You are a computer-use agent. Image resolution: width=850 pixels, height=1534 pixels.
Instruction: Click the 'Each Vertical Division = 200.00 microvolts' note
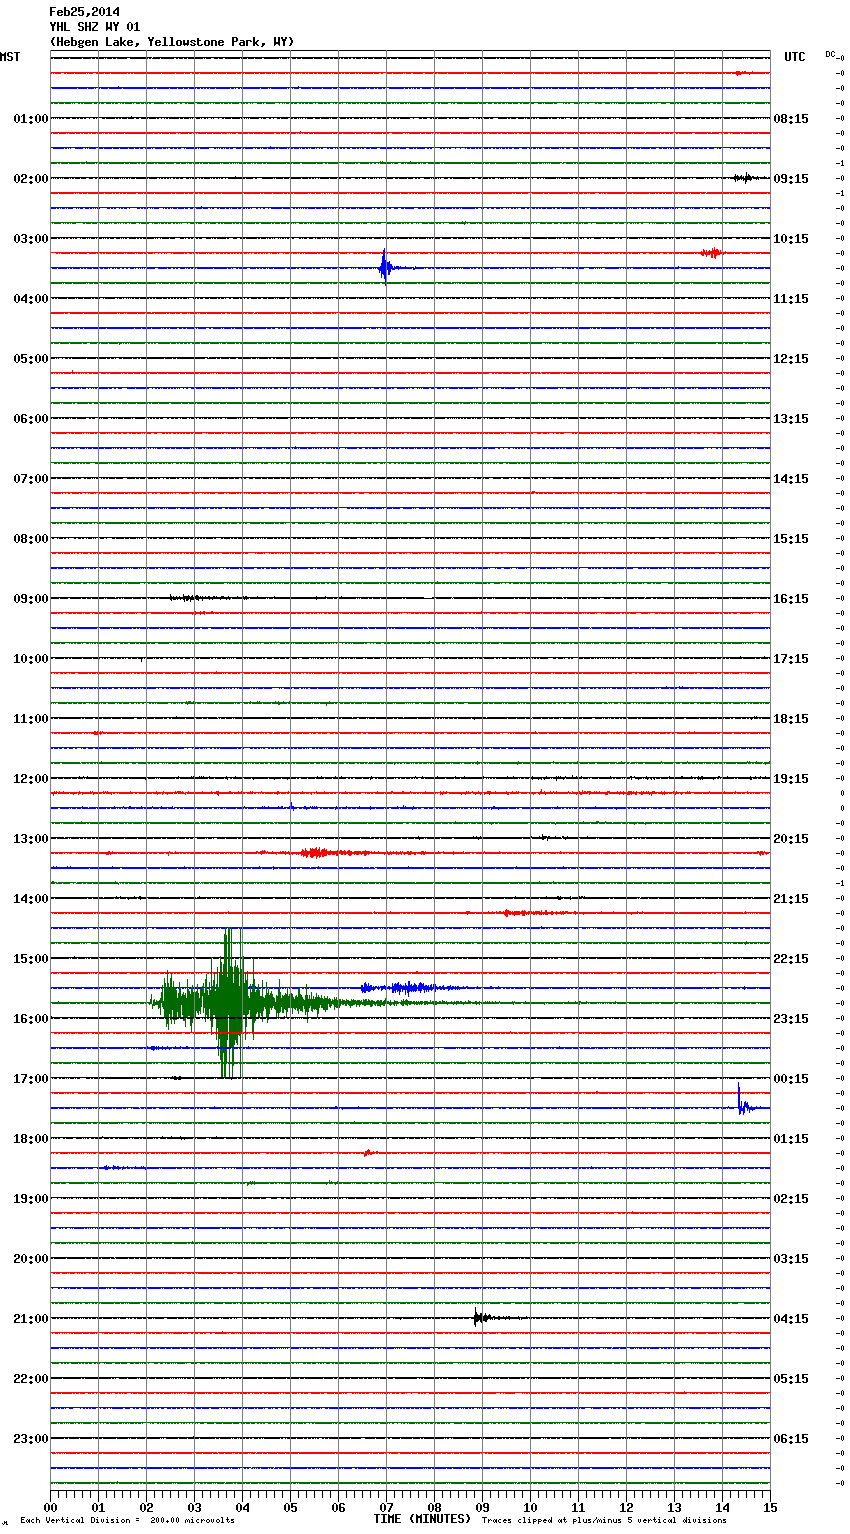point(128,1520)
